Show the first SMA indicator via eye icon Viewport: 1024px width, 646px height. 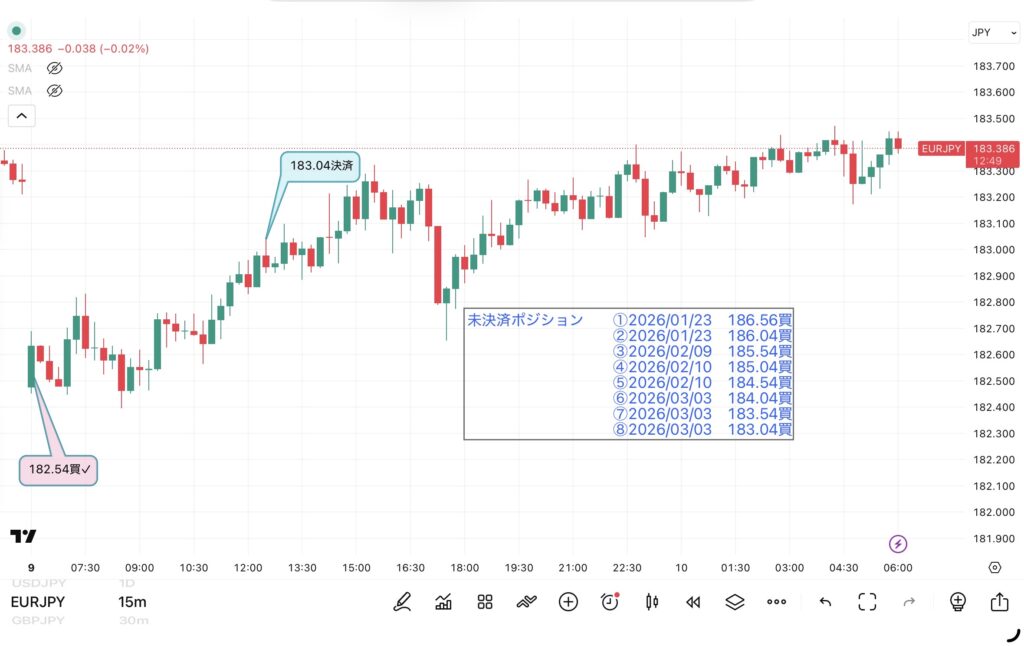(x=55, y=68)
